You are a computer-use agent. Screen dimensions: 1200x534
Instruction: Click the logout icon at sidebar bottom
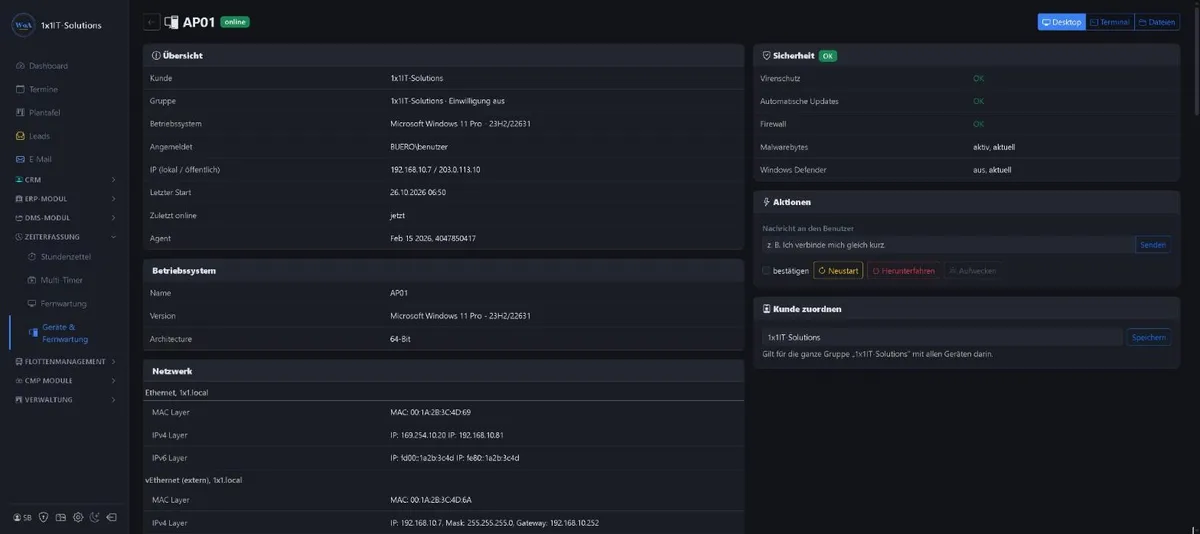[111, 517]
